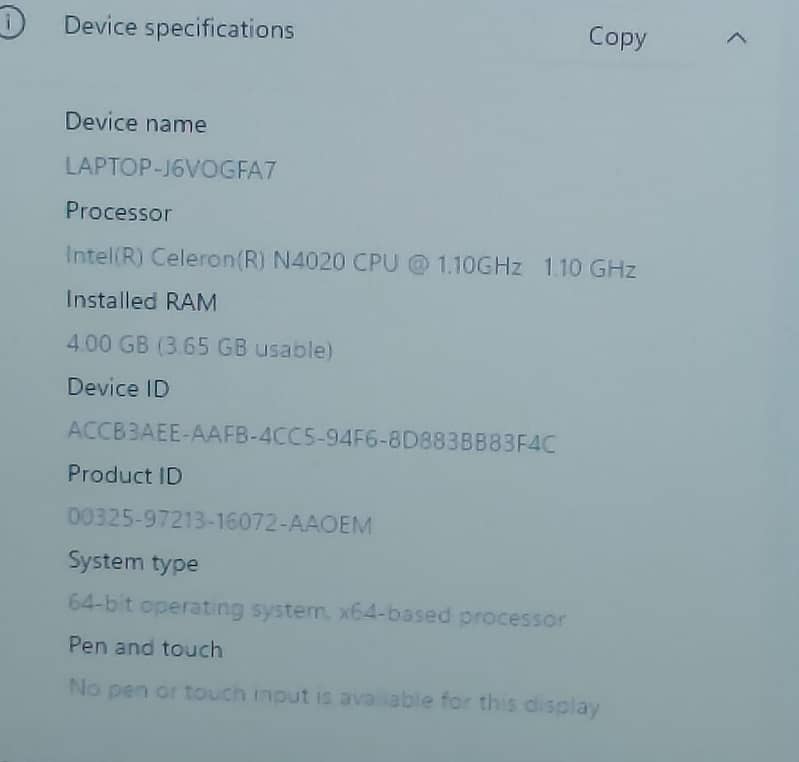The width and height of the screenshot is (799, 762).
Task: Click the Device specifications heading
Action: (x=179, y=28)
